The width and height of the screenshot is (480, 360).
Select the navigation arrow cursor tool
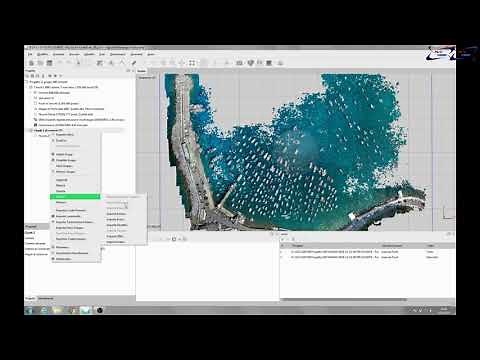[79, 63]
